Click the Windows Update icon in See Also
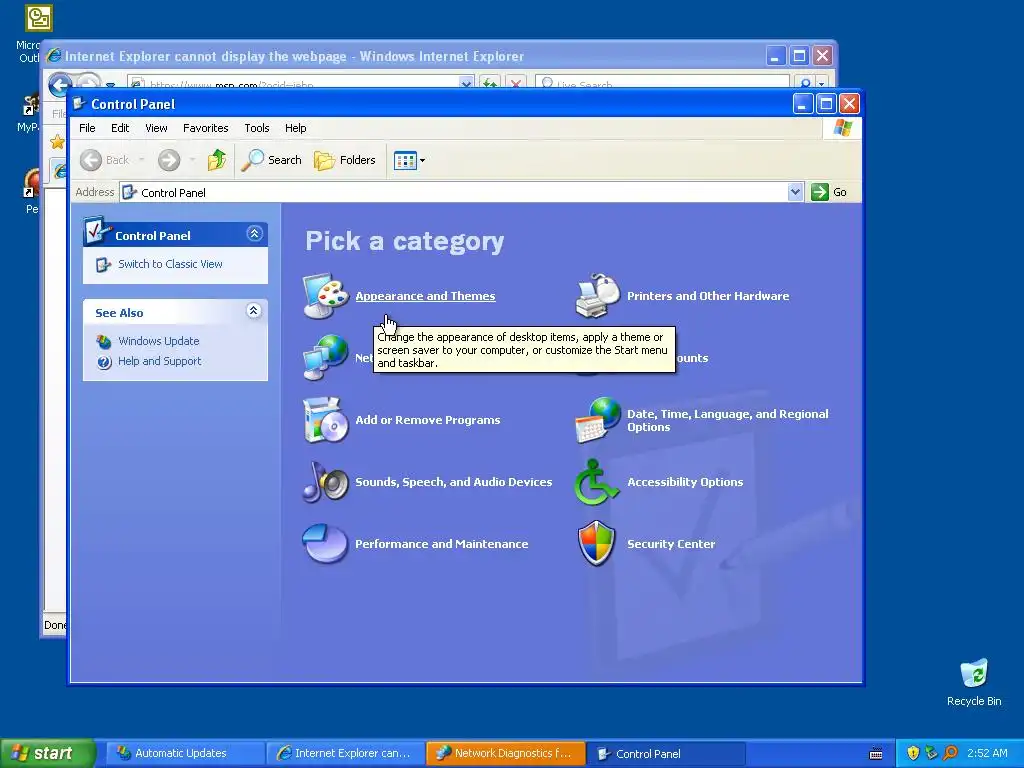This screenshot has height=768, width=1024. pyautogui.click(x=104, y=341)
